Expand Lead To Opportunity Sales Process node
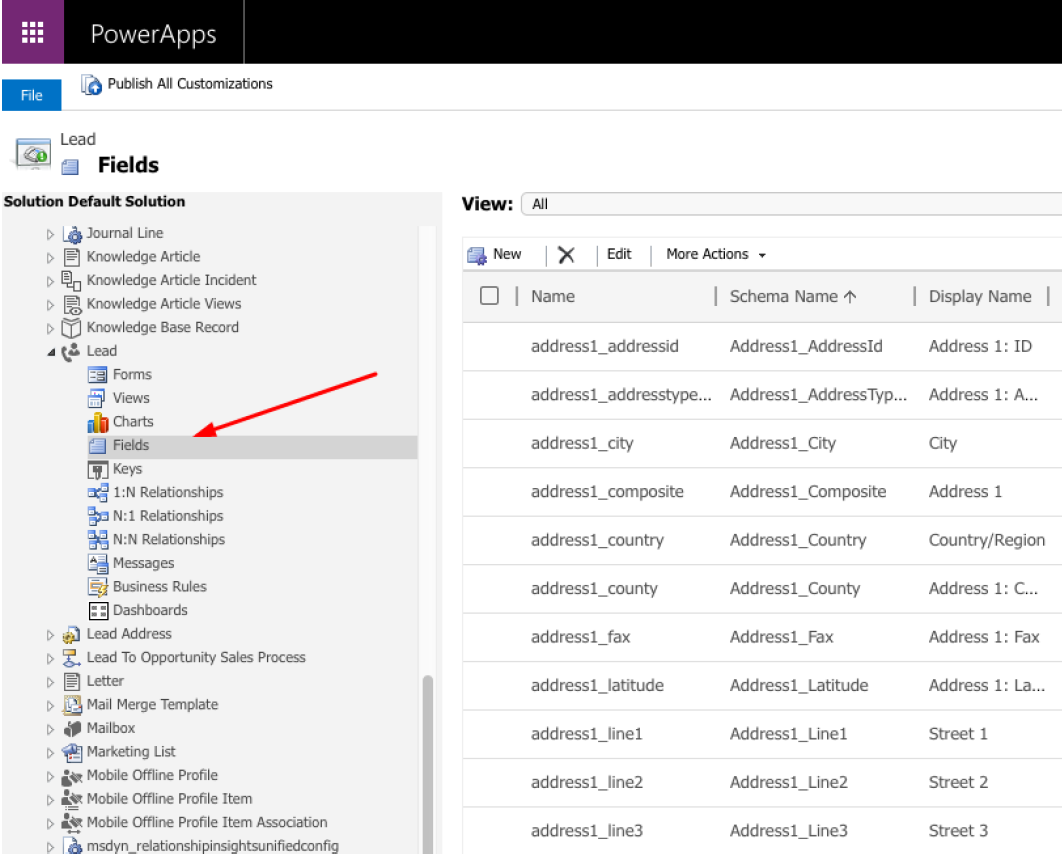Viewport: 1063px width, 867px height. point(50,658)
